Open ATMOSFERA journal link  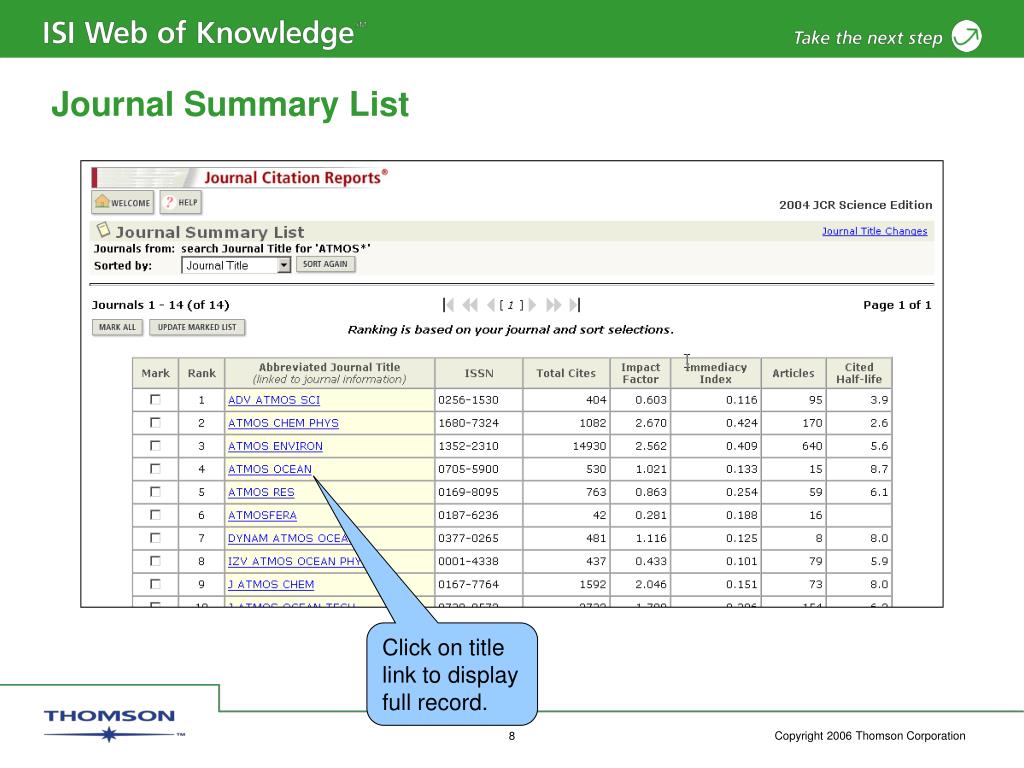pyautogui.click(x=262, y=515)
